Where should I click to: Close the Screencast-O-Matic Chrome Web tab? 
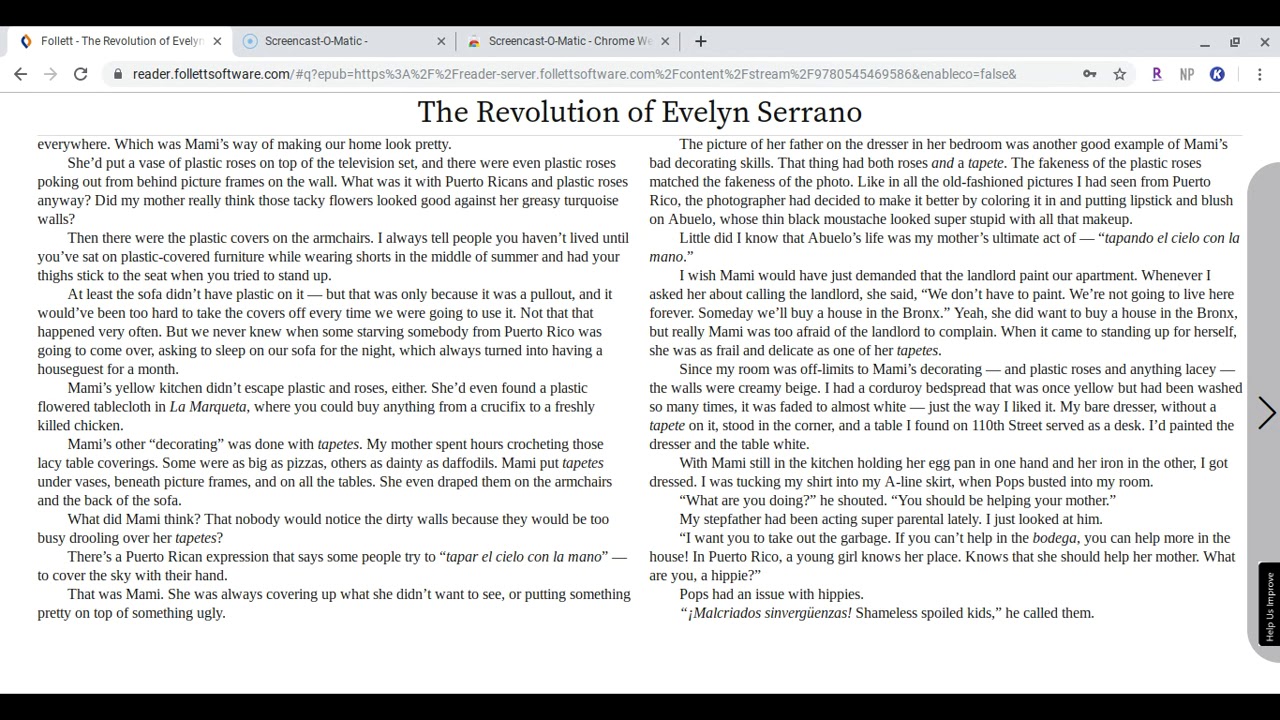(x=665, y=41)
